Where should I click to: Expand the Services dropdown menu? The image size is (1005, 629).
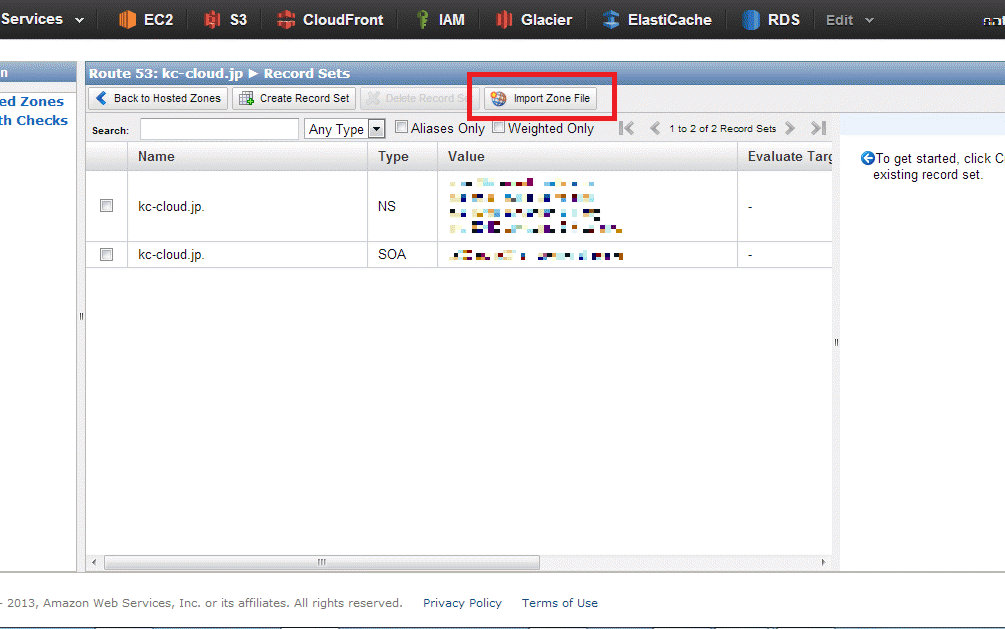tap(42, 19)
